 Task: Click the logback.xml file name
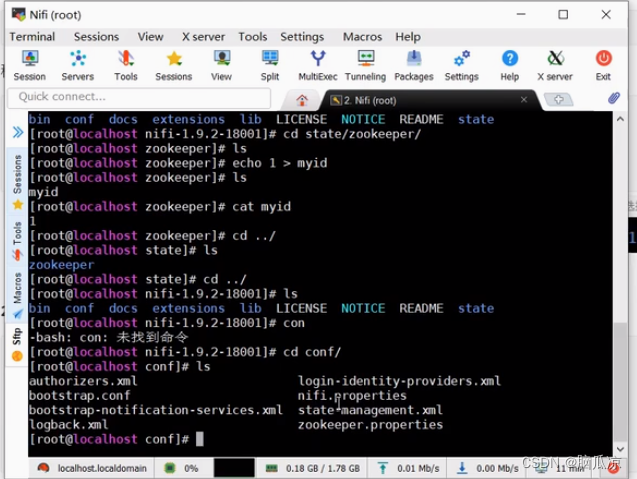click(69, 425)
